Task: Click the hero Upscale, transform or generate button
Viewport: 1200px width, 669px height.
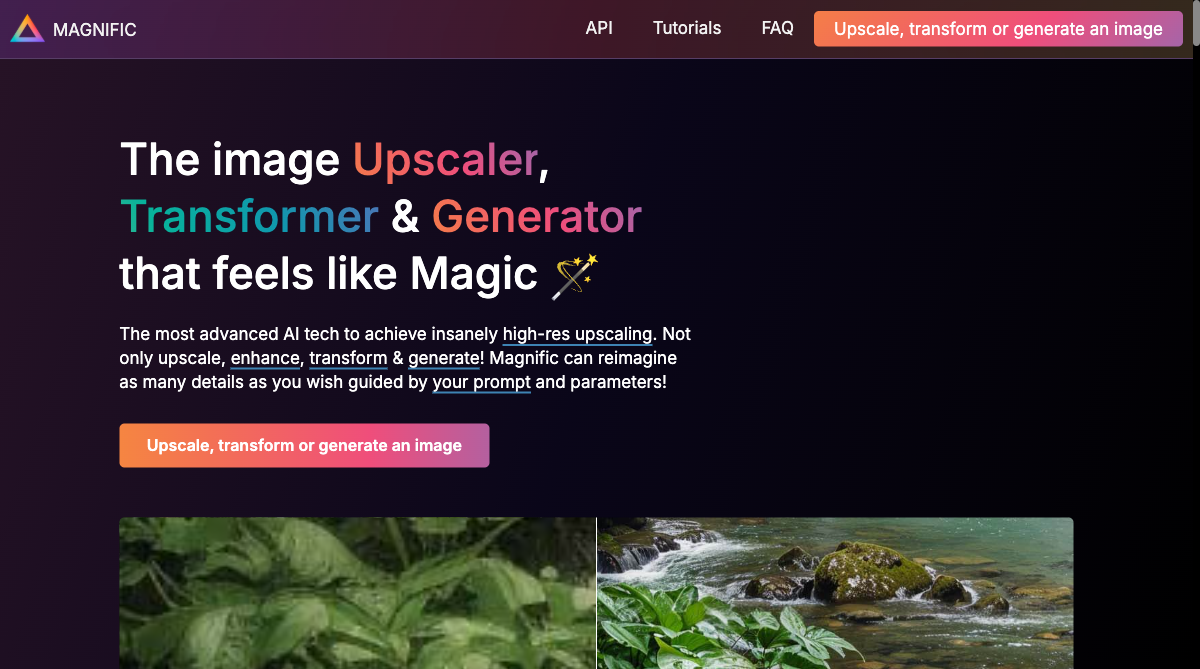Action: tap(304, 445)
